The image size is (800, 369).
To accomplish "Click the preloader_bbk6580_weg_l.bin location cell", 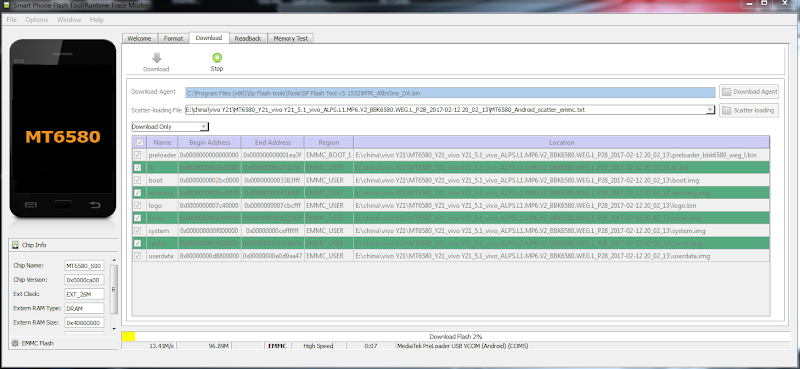I will [x=562, y=155].
